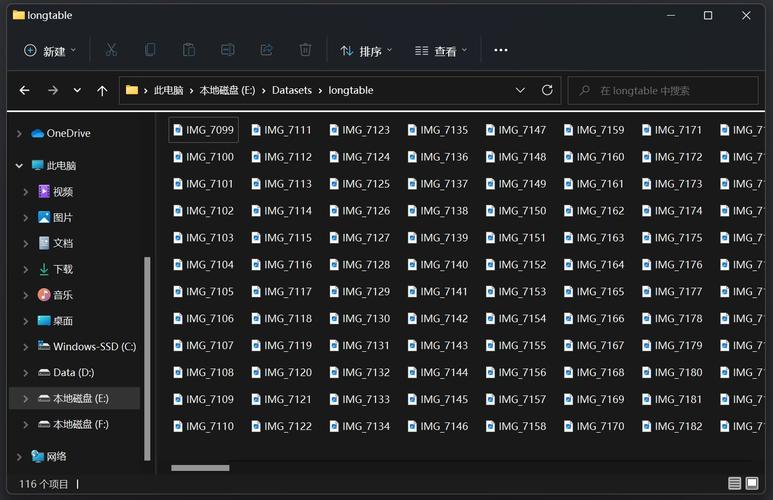Image resolution: width=773 pixels, height=500 pixels.
Task: Expand the 网络 tree node chevron
Action: [x=19, y=457]
